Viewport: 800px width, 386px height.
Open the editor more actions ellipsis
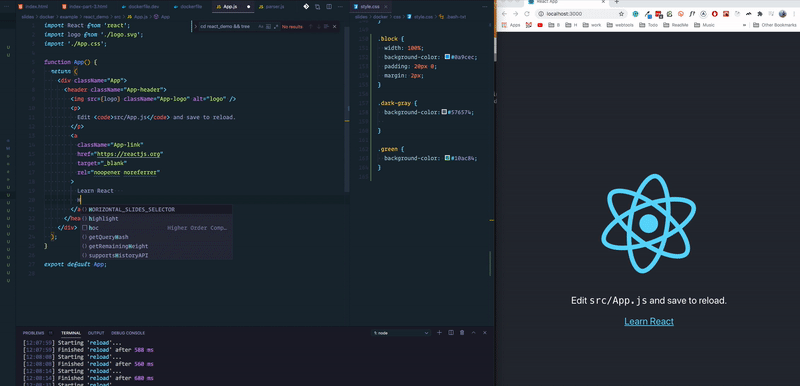coord(339,7)
